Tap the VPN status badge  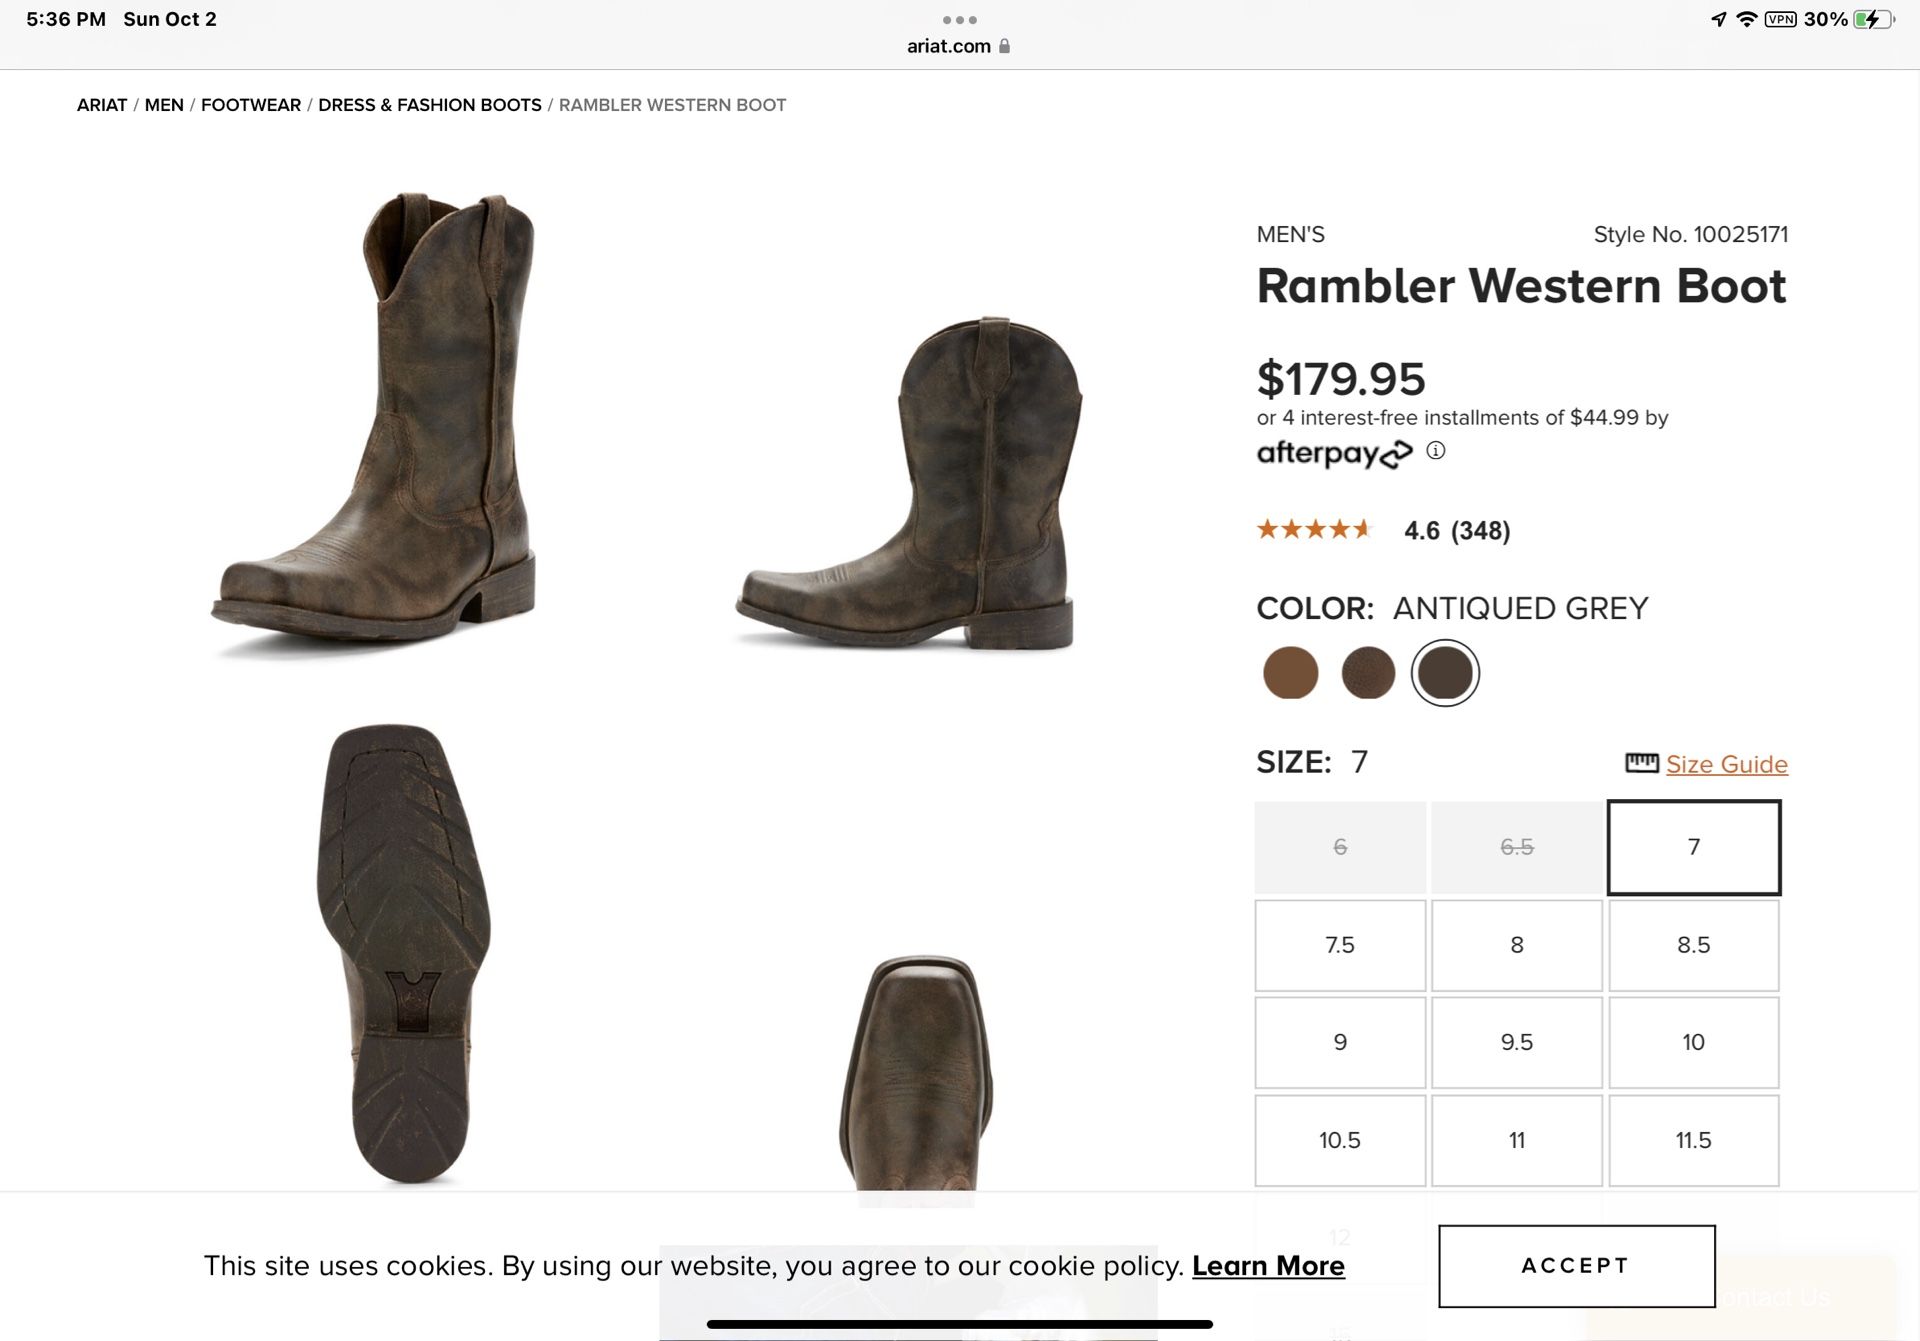[x=1780, y=19]
